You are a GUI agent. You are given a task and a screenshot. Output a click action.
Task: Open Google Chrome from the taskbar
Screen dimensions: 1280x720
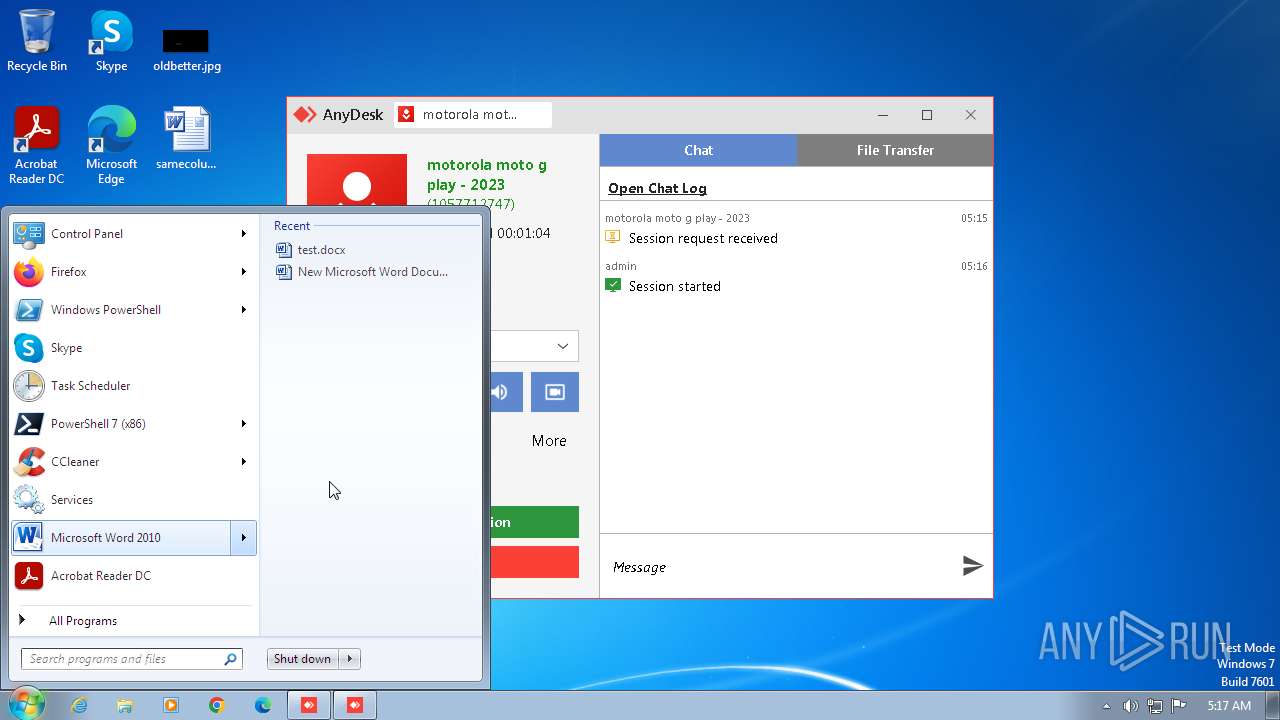click(x=217, y=705)
